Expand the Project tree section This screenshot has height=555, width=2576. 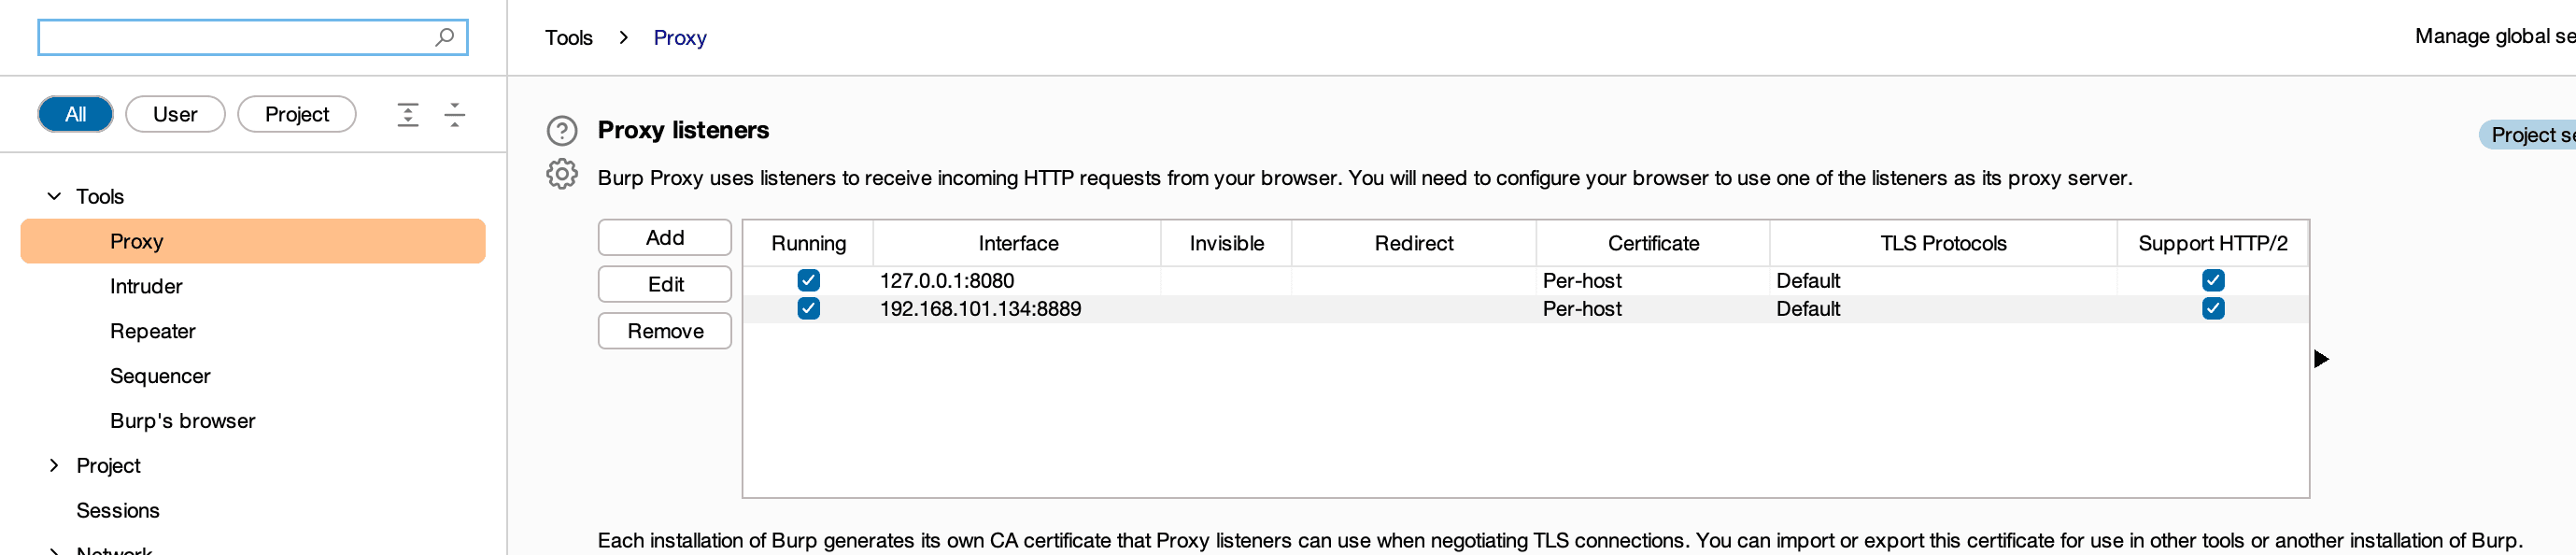54,465
